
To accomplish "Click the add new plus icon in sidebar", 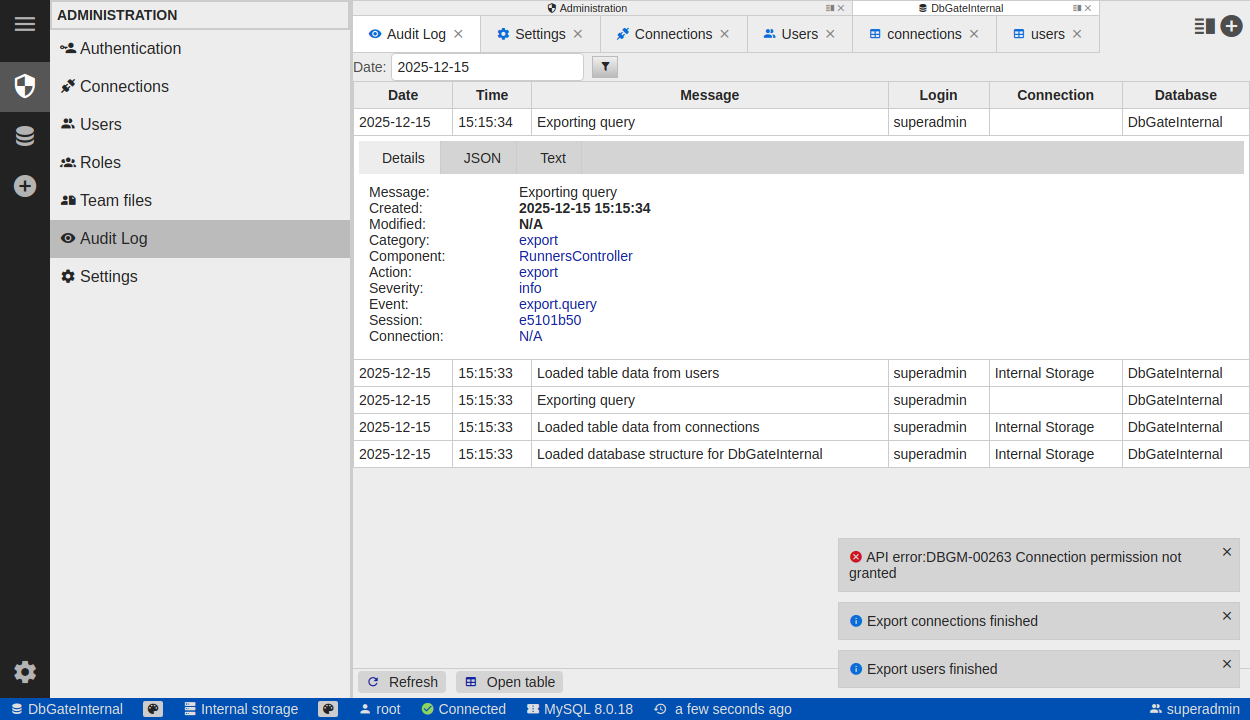I will point(25,186).
